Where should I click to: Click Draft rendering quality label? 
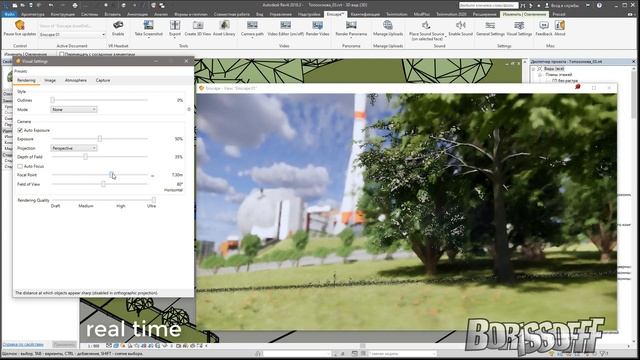(56, 206)
